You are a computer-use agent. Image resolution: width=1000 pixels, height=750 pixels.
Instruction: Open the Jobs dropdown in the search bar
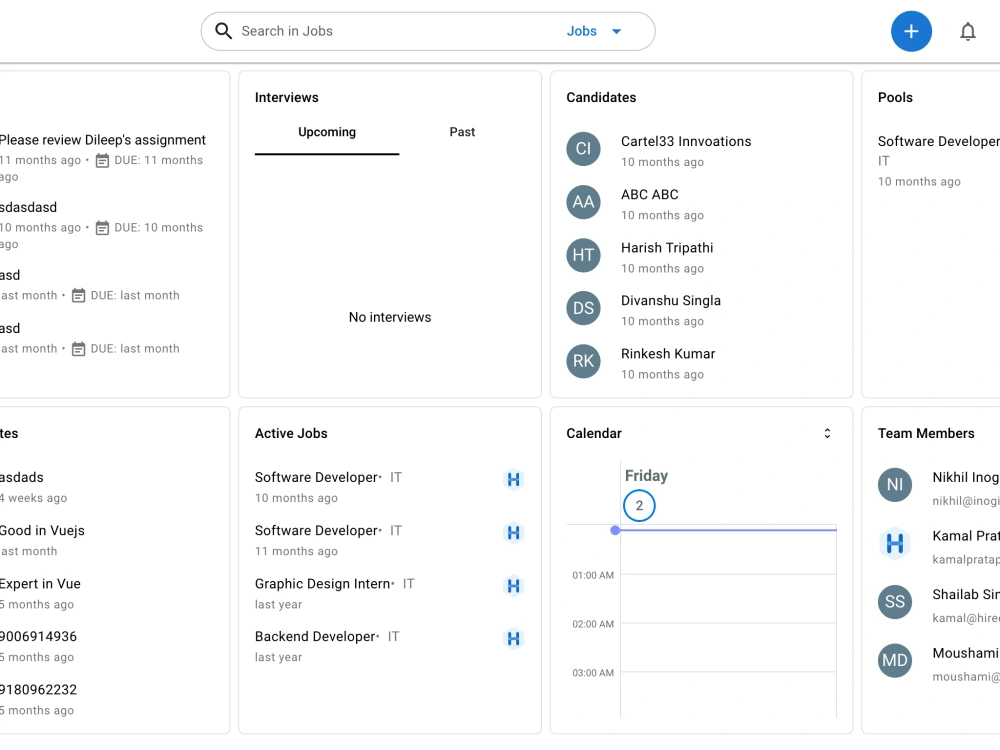[594, 31]
